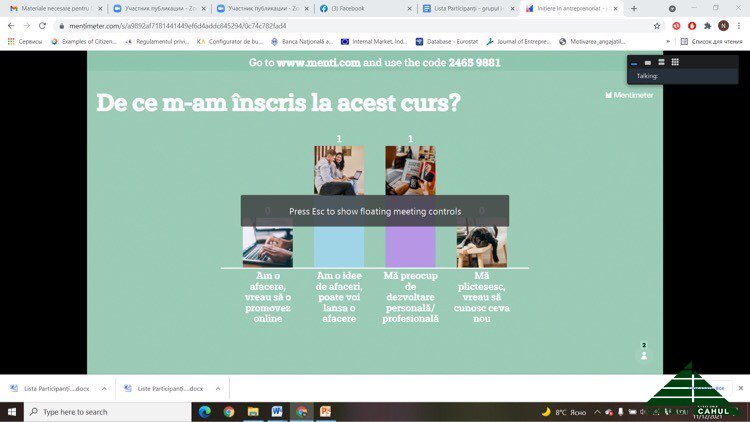The width and height of the screenshot is (750, 422).
Task: Hide the Zoom video thumbnail panel
Action: pos(634,62)
